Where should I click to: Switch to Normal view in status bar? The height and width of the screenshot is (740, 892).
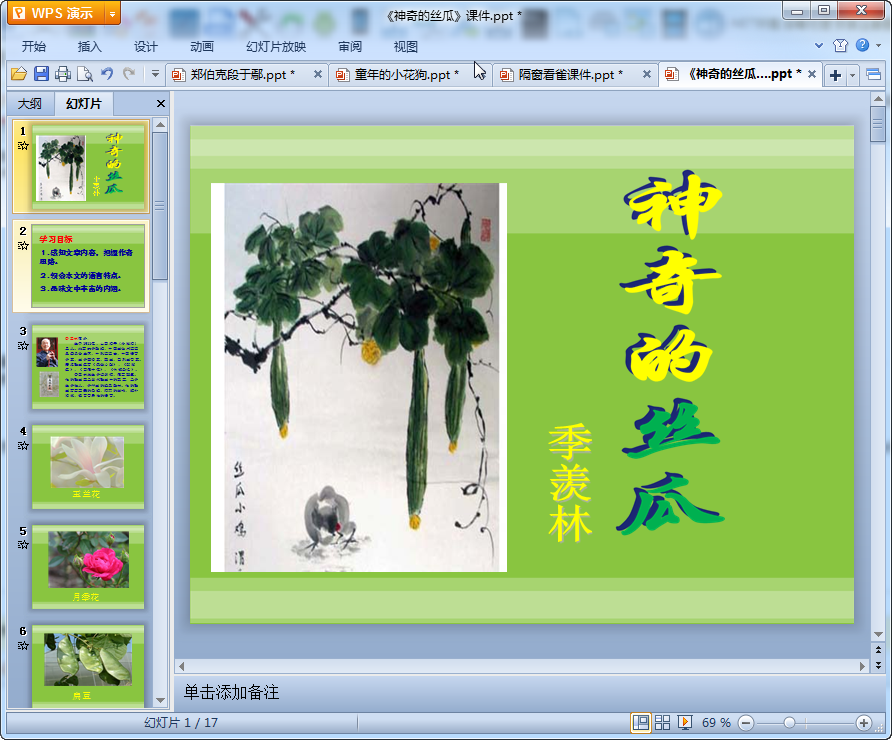641,723
